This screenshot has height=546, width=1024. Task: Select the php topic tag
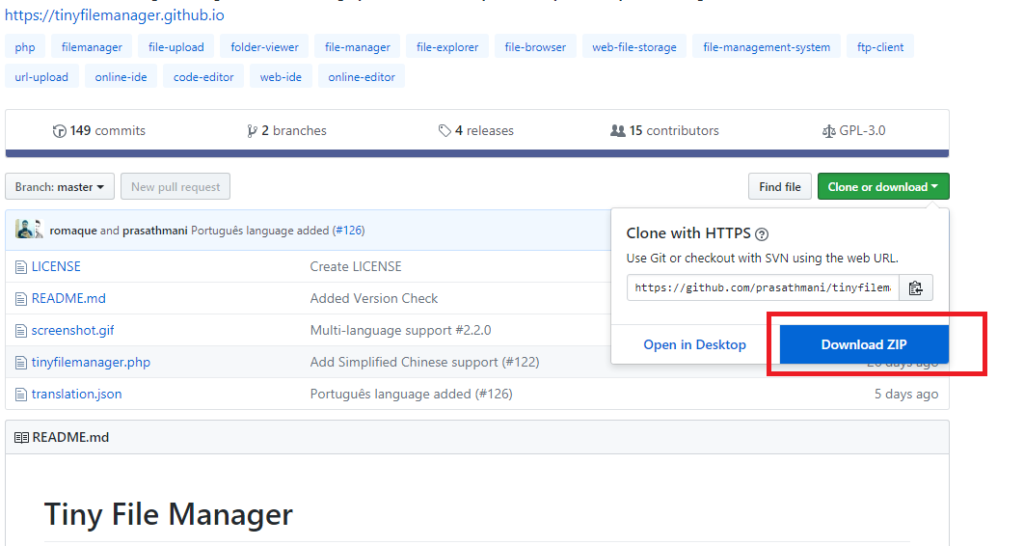pyautogui.click(x=25, y=47)
